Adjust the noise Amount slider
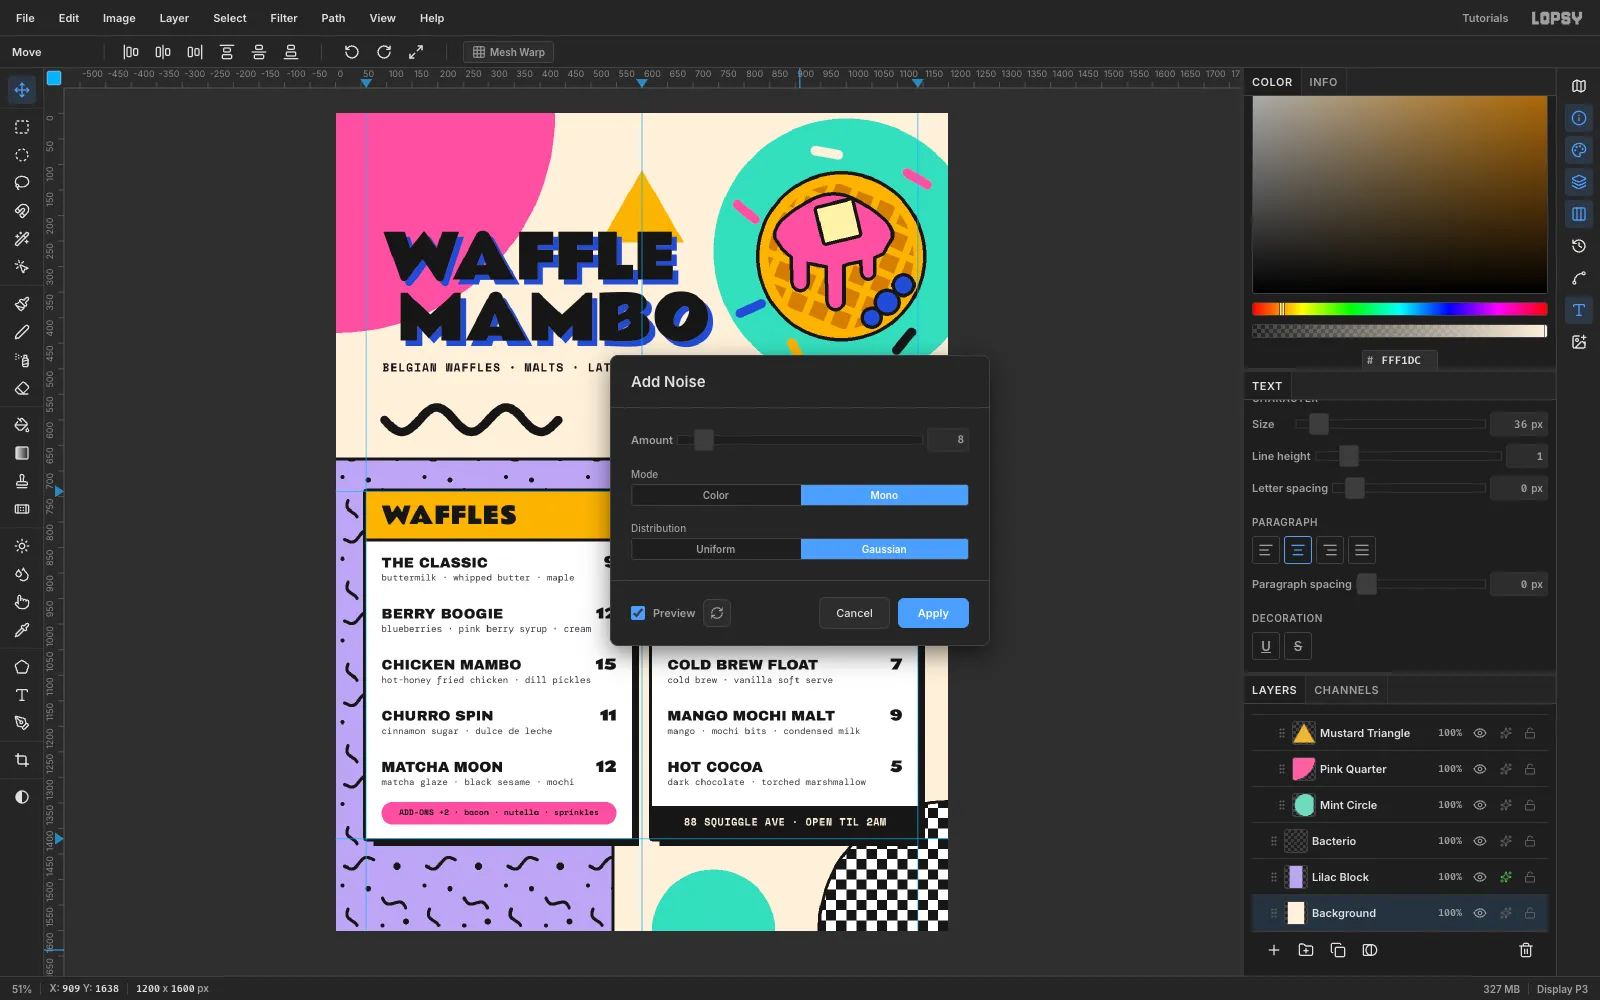This screenshot has width=1600, height=1000. [800, 440]
